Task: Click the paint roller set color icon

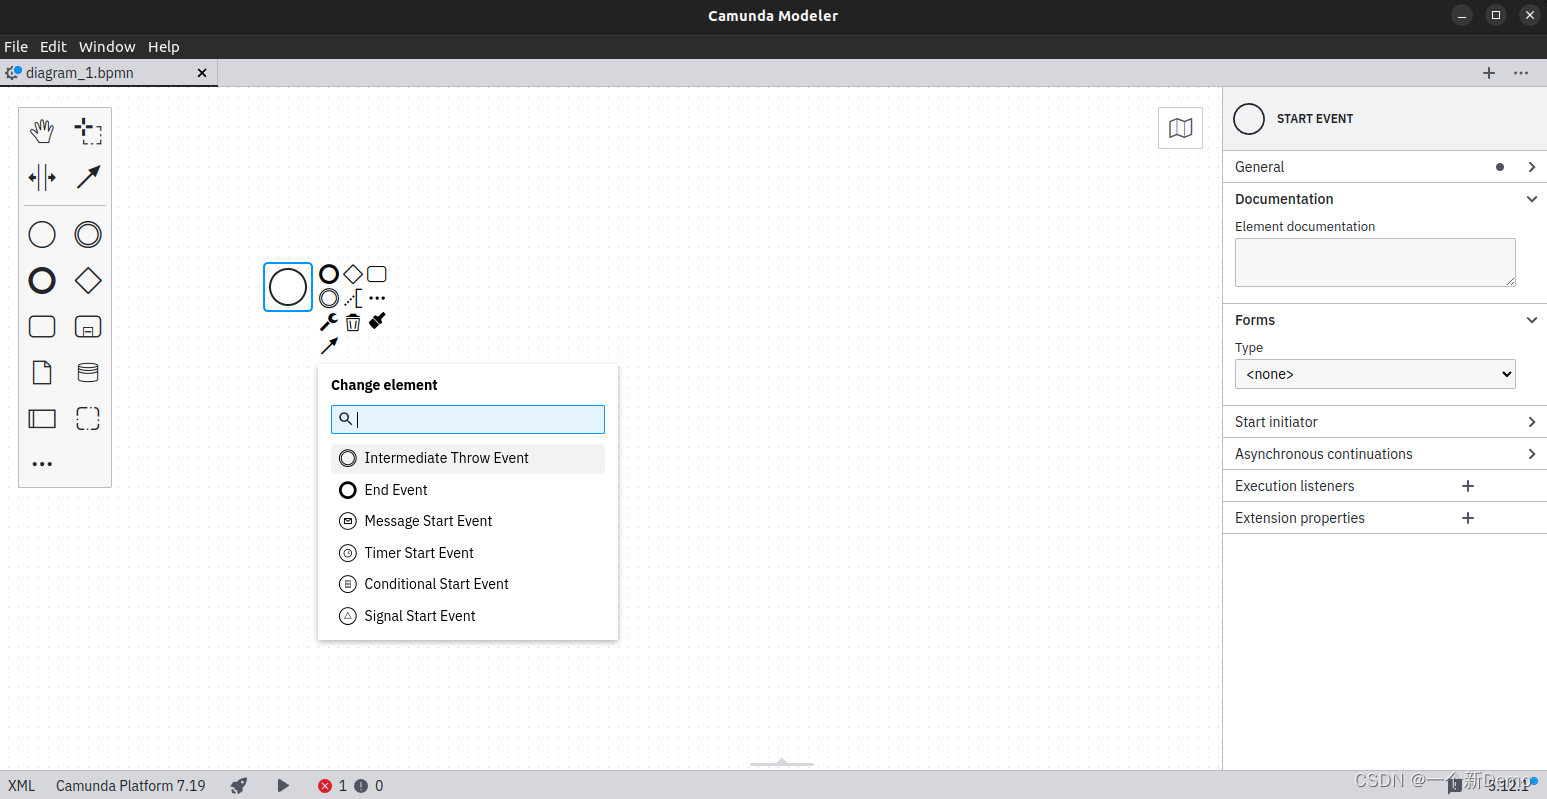Action: [x=377, y=321]
